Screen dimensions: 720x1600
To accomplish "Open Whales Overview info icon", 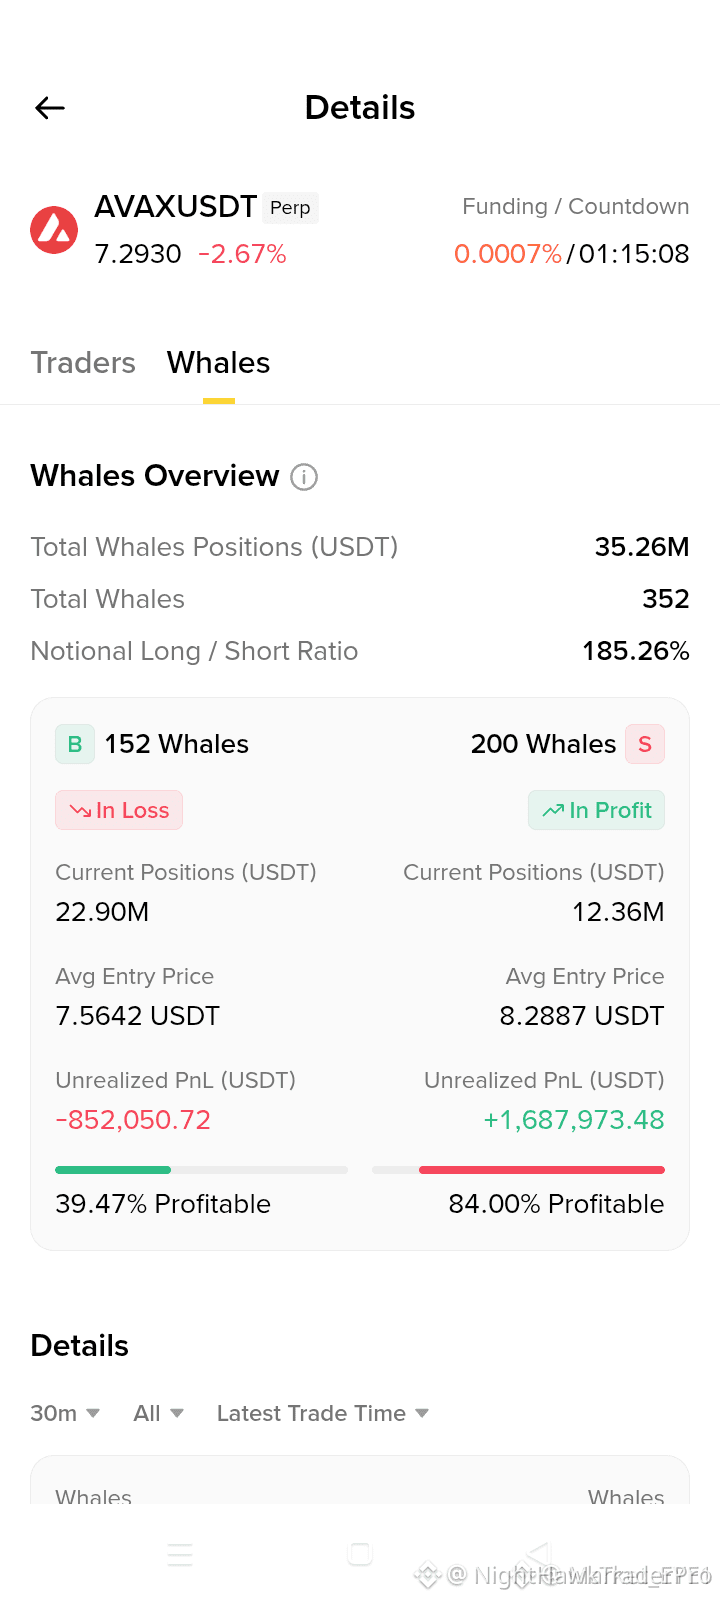I will [x=304, y=477].
